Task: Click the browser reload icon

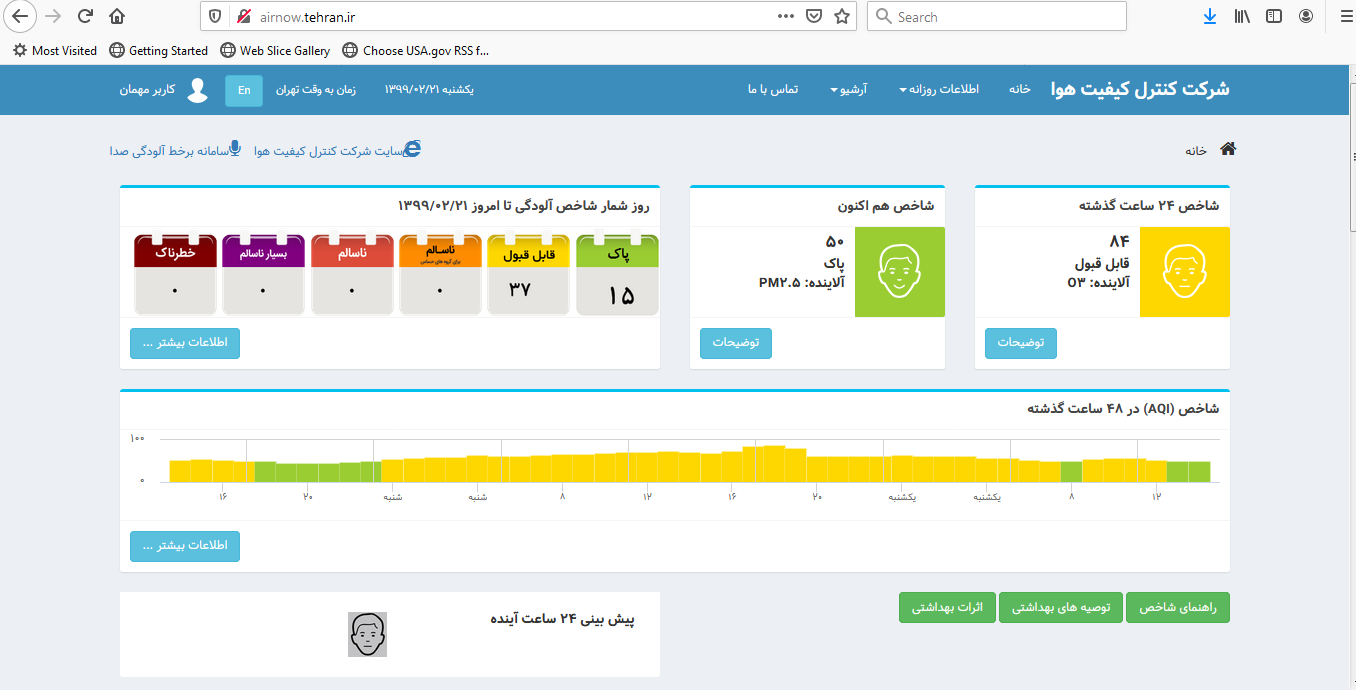Action: (85, 16)
